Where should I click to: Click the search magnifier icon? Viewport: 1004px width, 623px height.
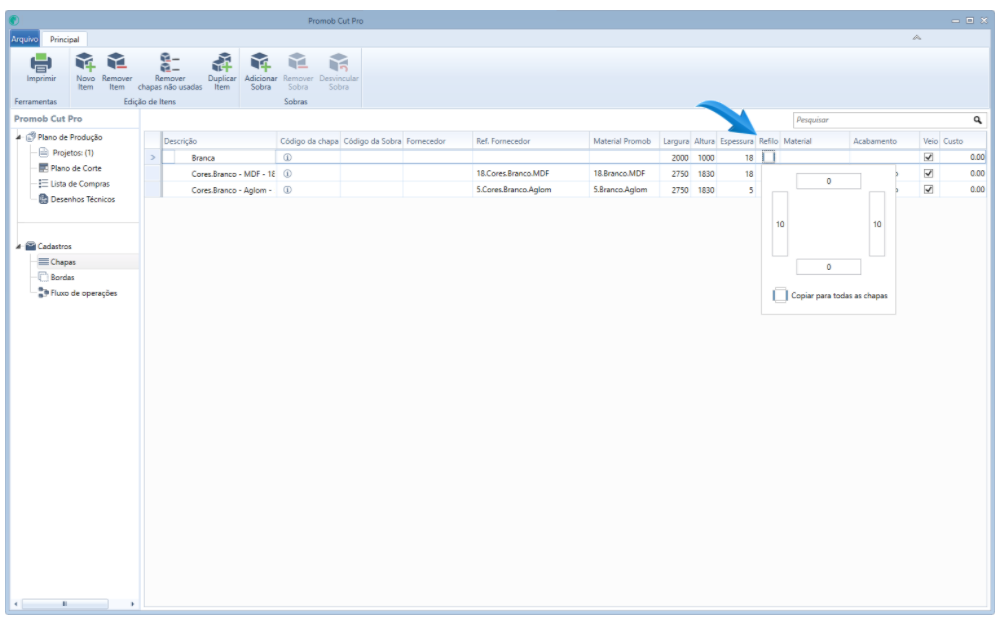(x=978, y=120)
